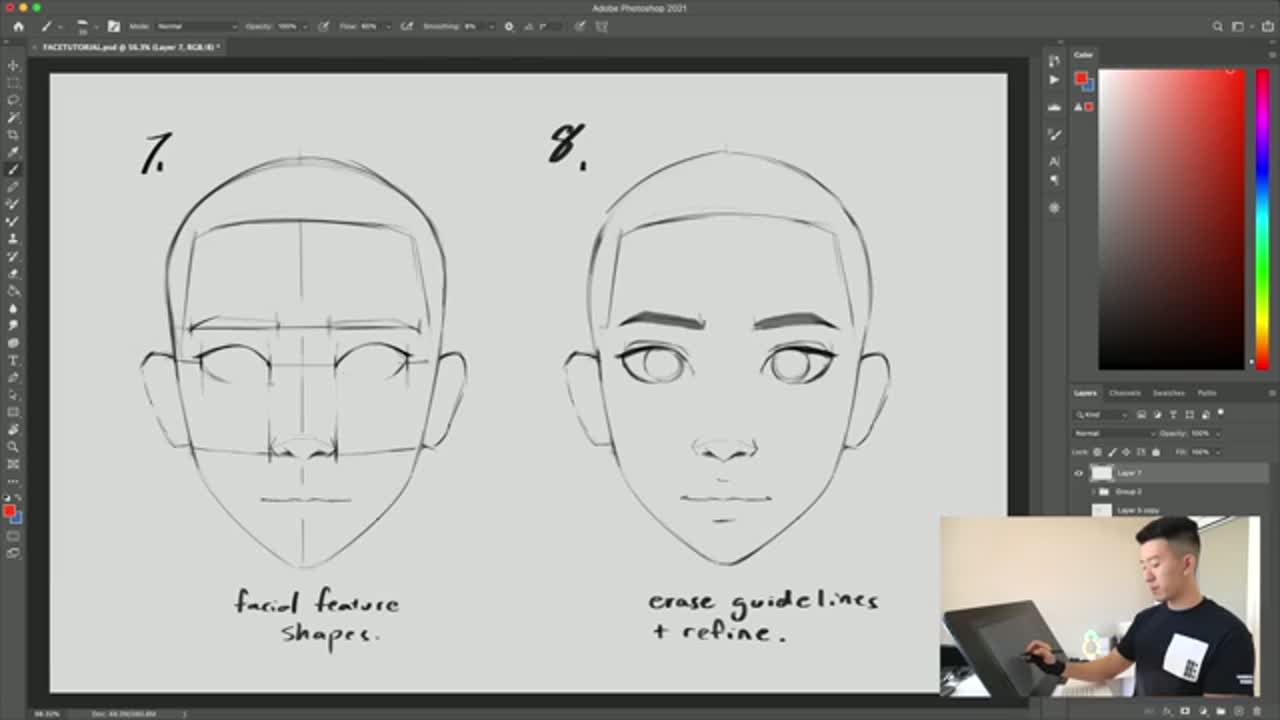This screenshot has height=720, width=1280.
Task: Select the Lasso tool
Action: [x=13, y=100]
